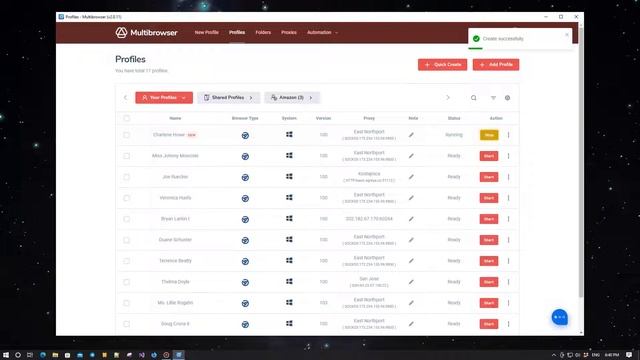The image size is (640, 360).
Task: Start the Terrence Beatty profile
Action: pos(489,261)
